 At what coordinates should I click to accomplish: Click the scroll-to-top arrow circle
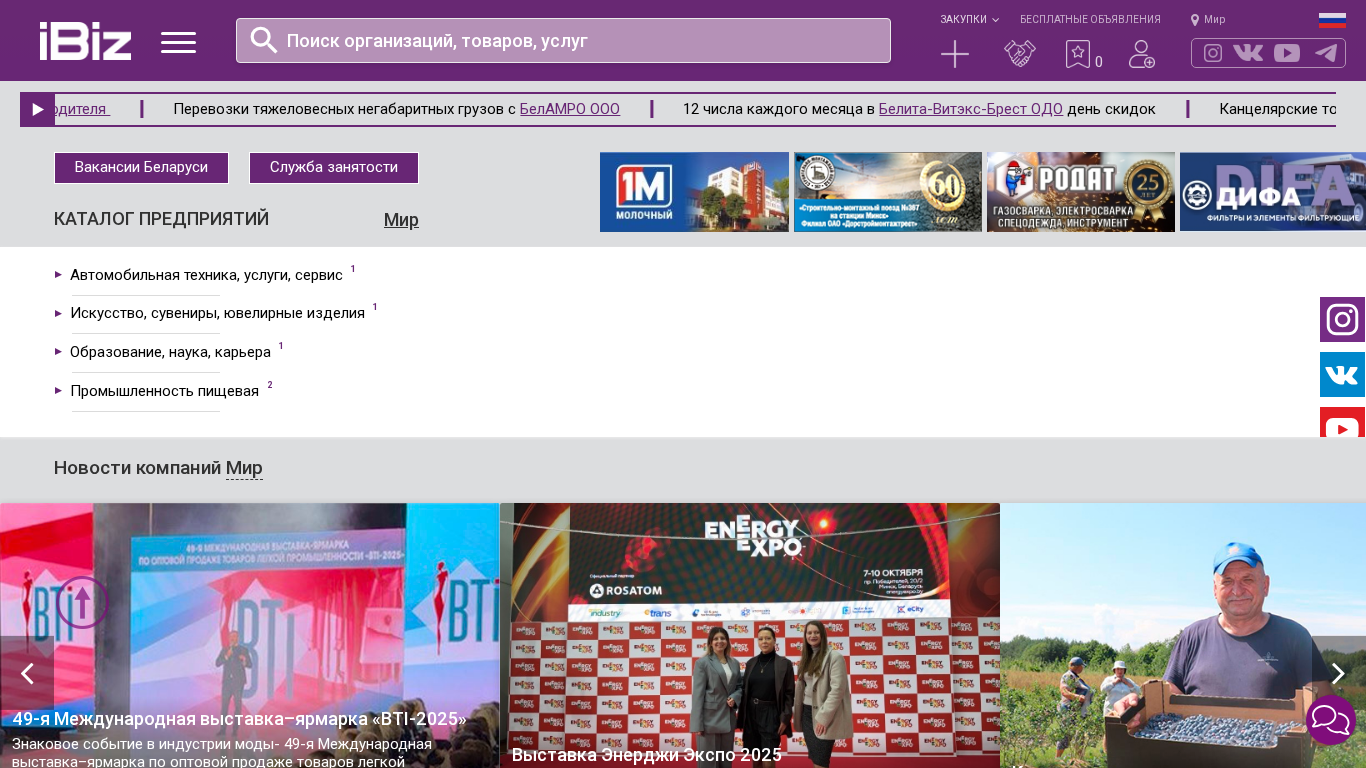(82, 603)
